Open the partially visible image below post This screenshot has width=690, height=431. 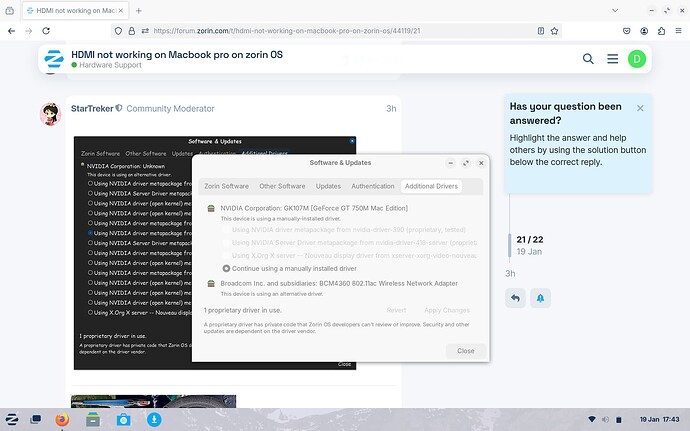(153, 401)
